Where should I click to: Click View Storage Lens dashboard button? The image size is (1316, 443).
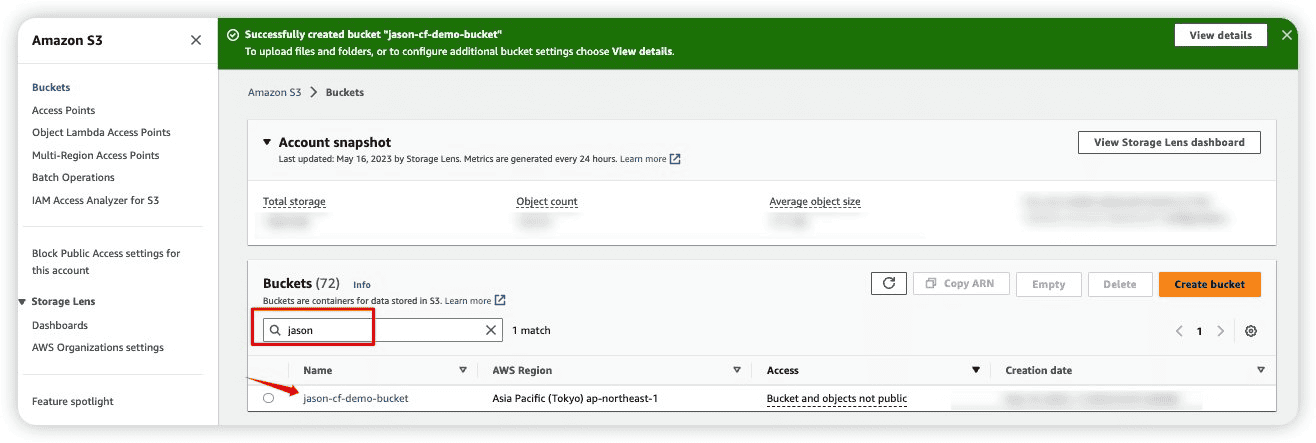tap(1169, 142)
